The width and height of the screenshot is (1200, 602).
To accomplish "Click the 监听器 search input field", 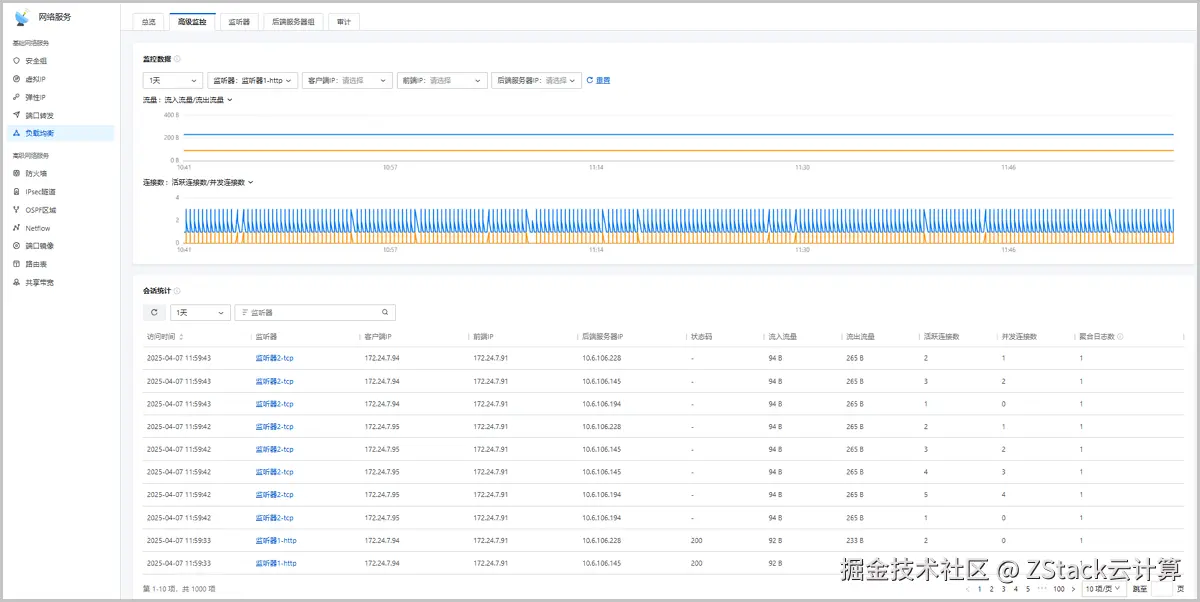I will coord(315,313).
